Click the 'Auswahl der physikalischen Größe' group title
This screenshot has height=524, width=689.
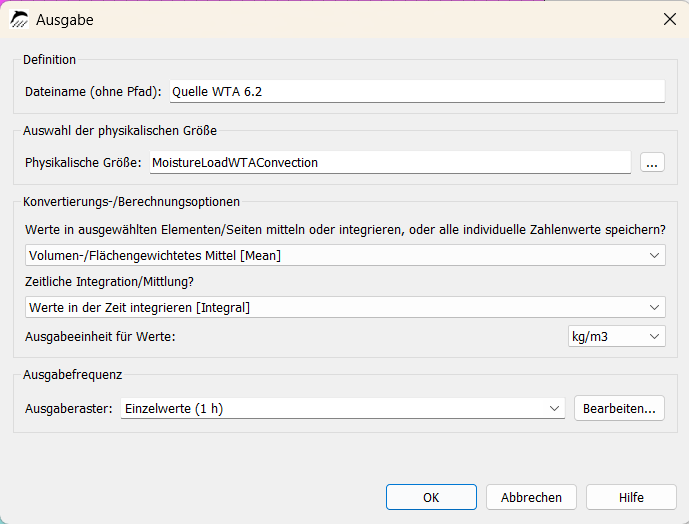[x=120, y=131]
